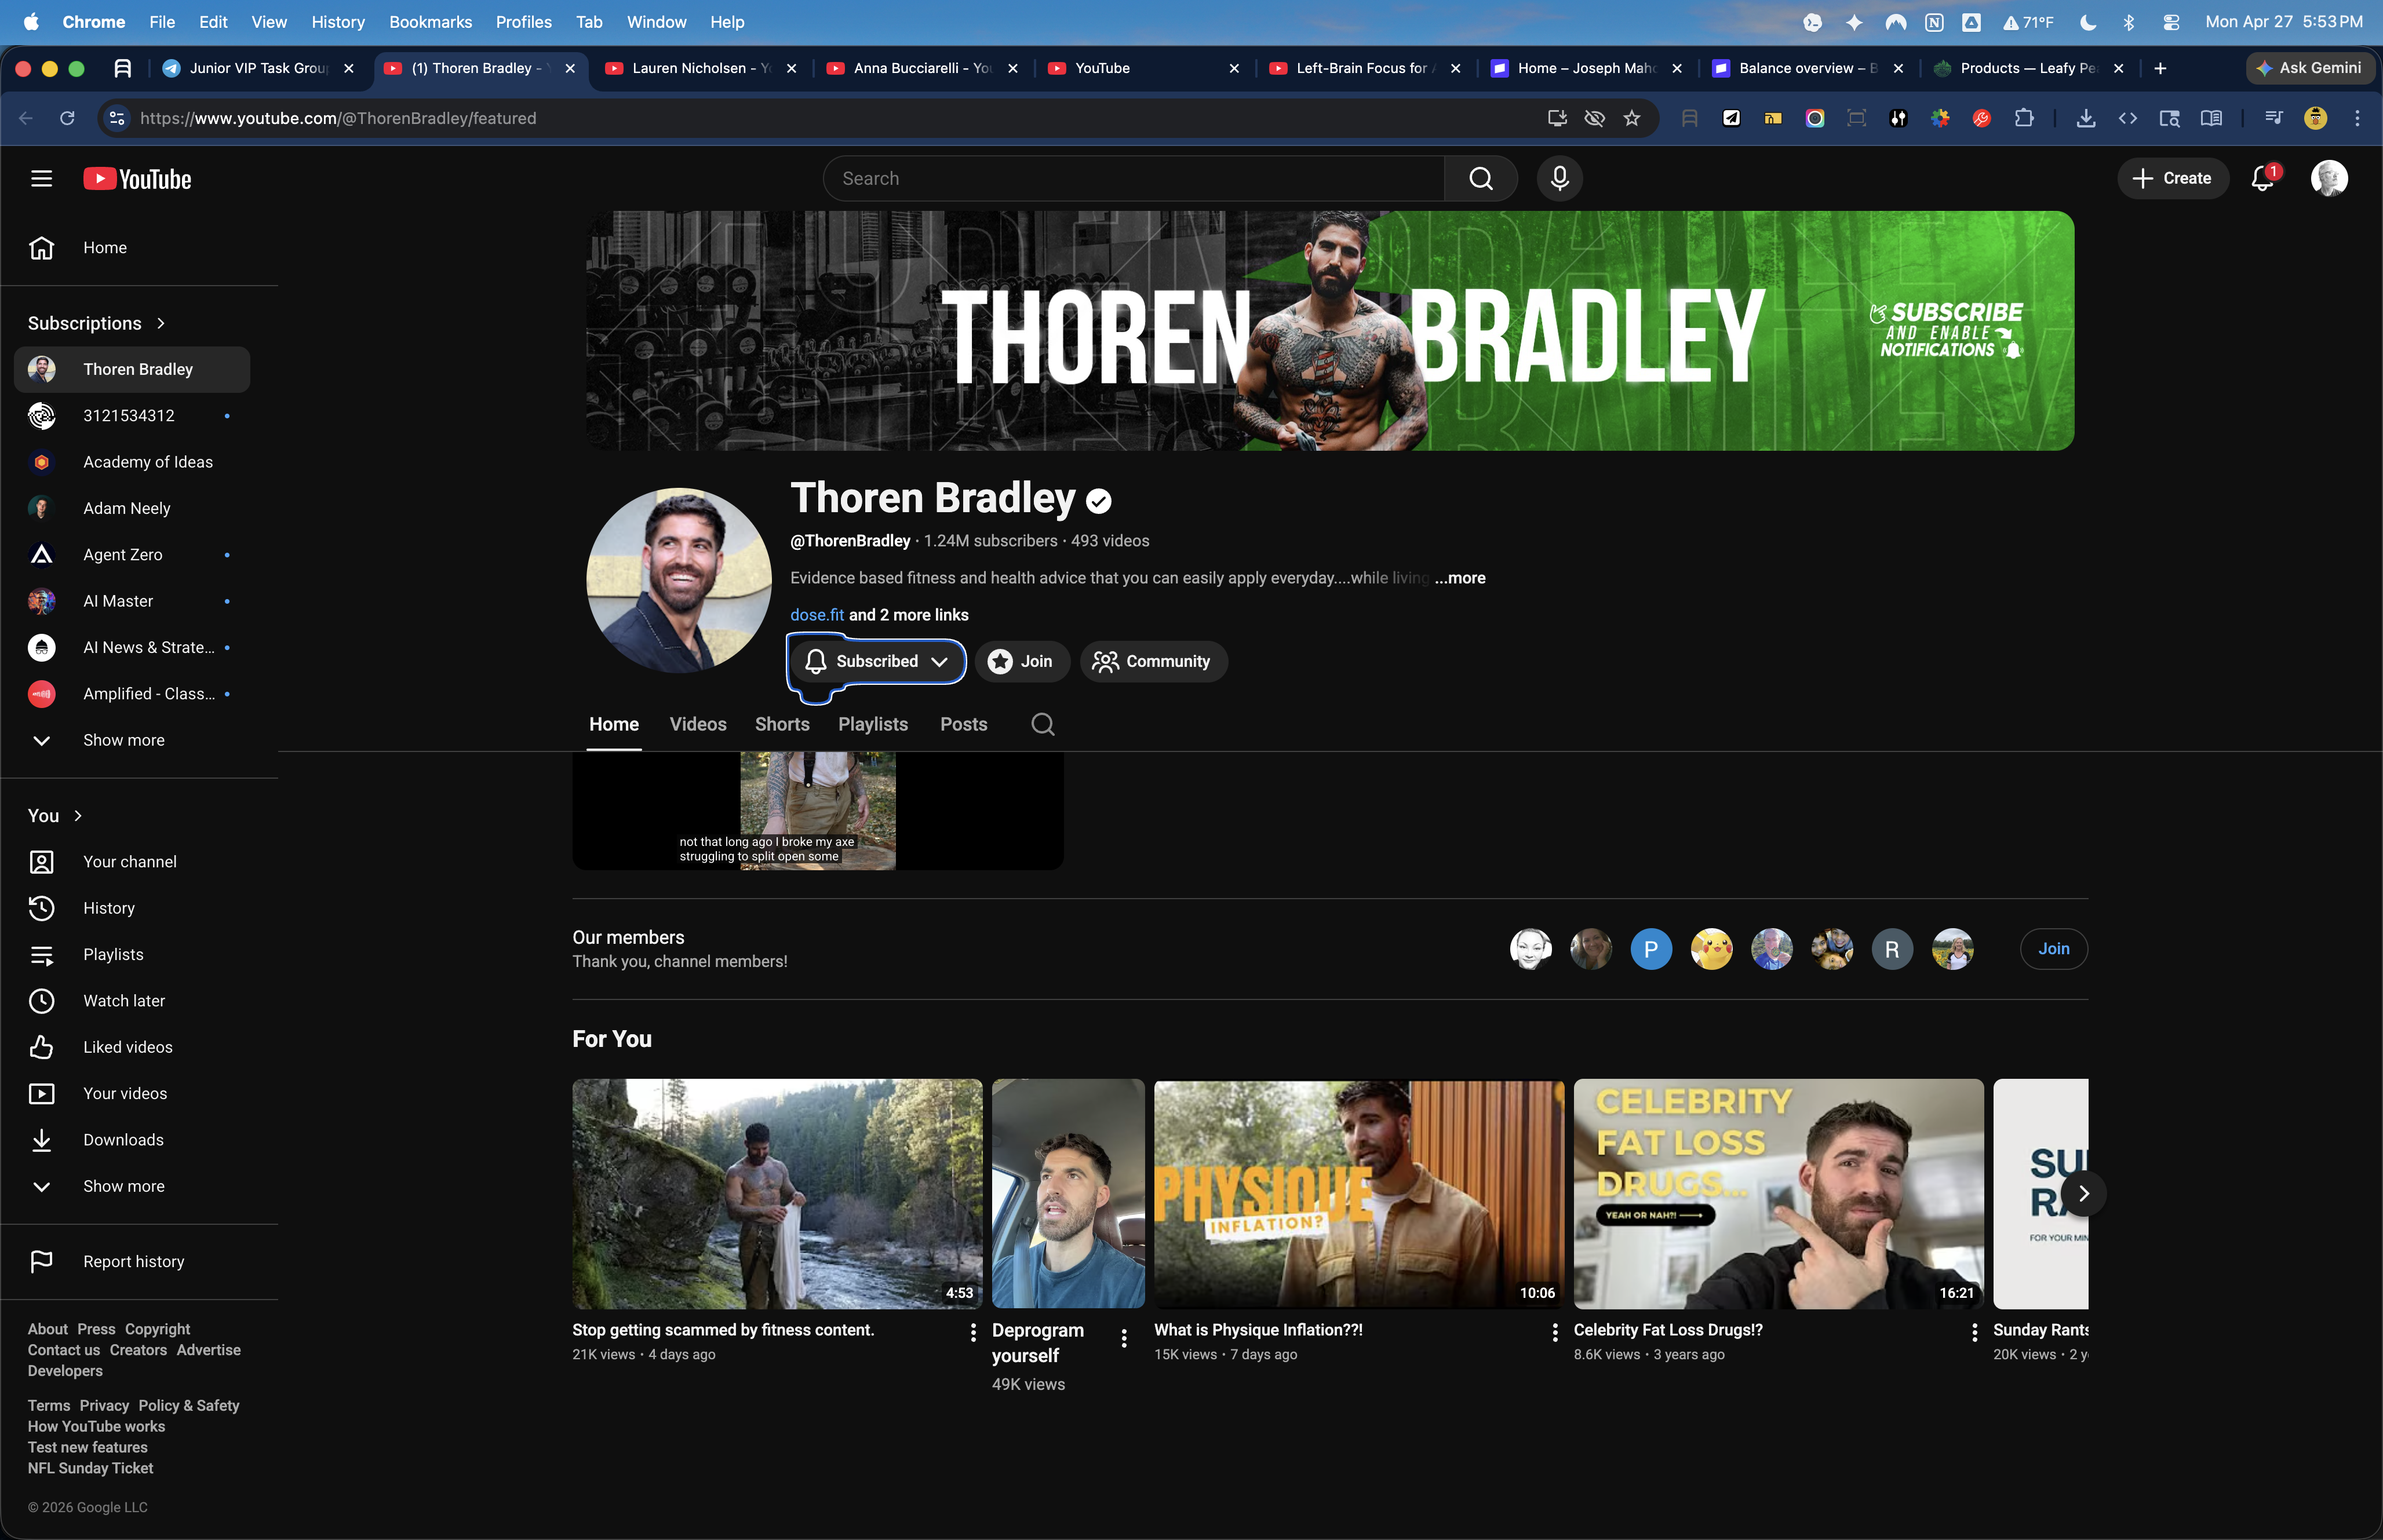Viewport: 2383px width, 1540px height.
Task: Open Chrome three-dot menu
Action: [x=2357, y=118]
